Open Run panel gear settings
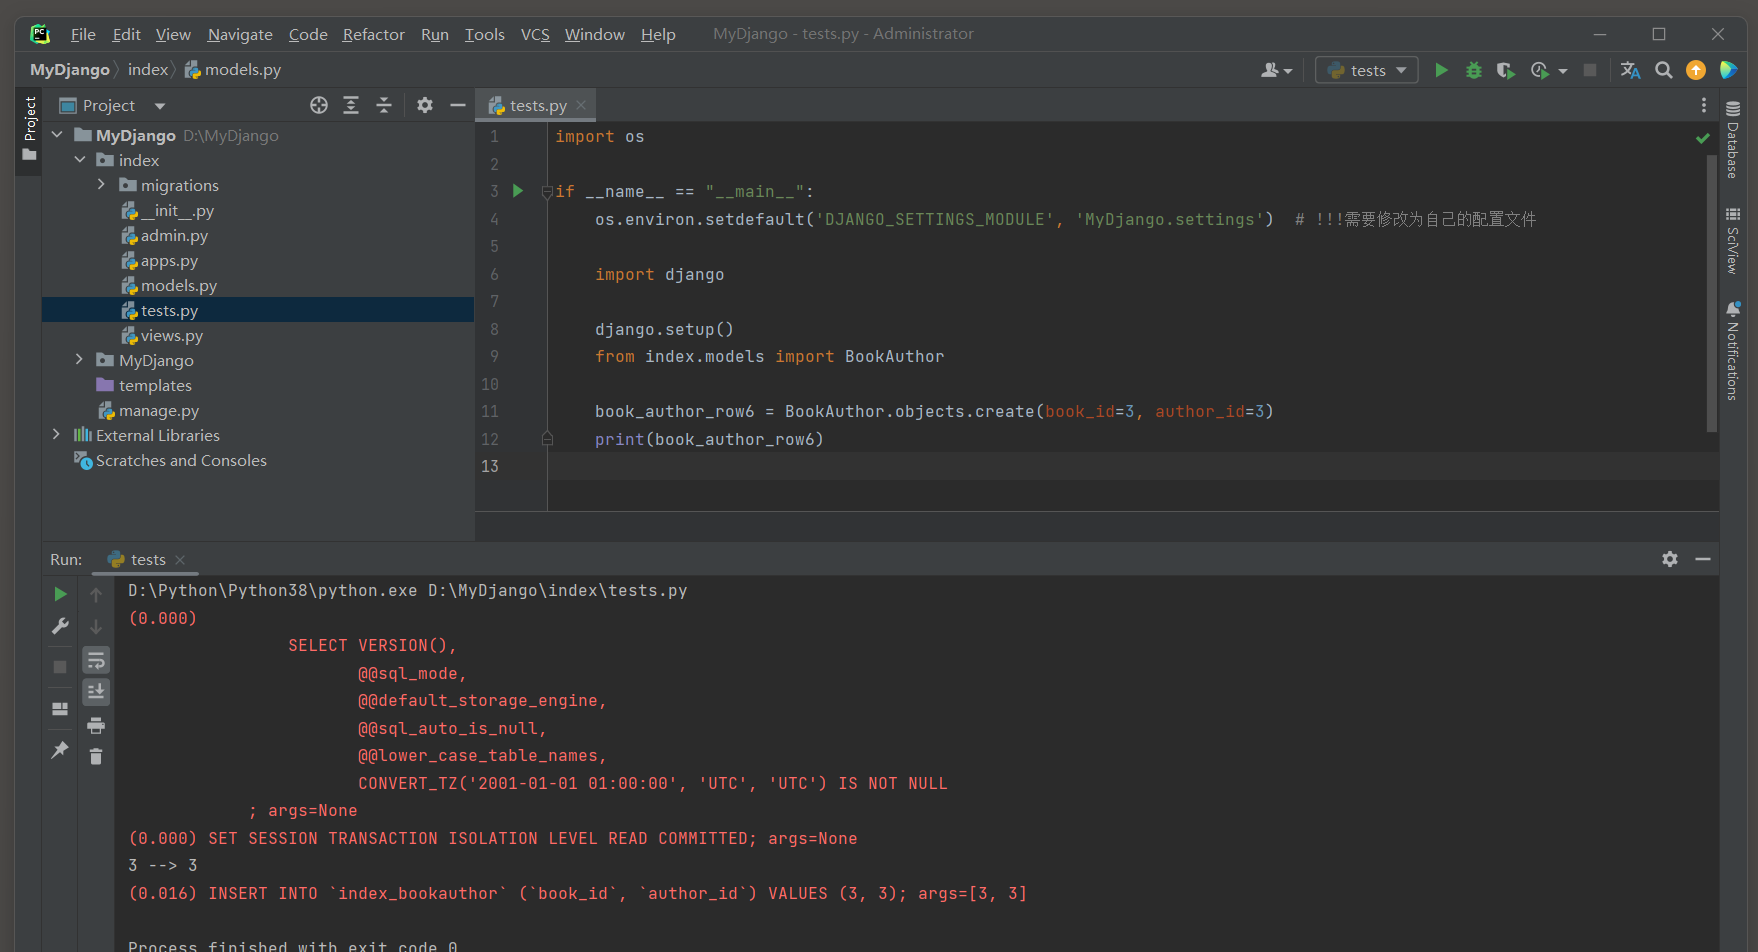1758x952 pixels. click(x=1670, y=559)
